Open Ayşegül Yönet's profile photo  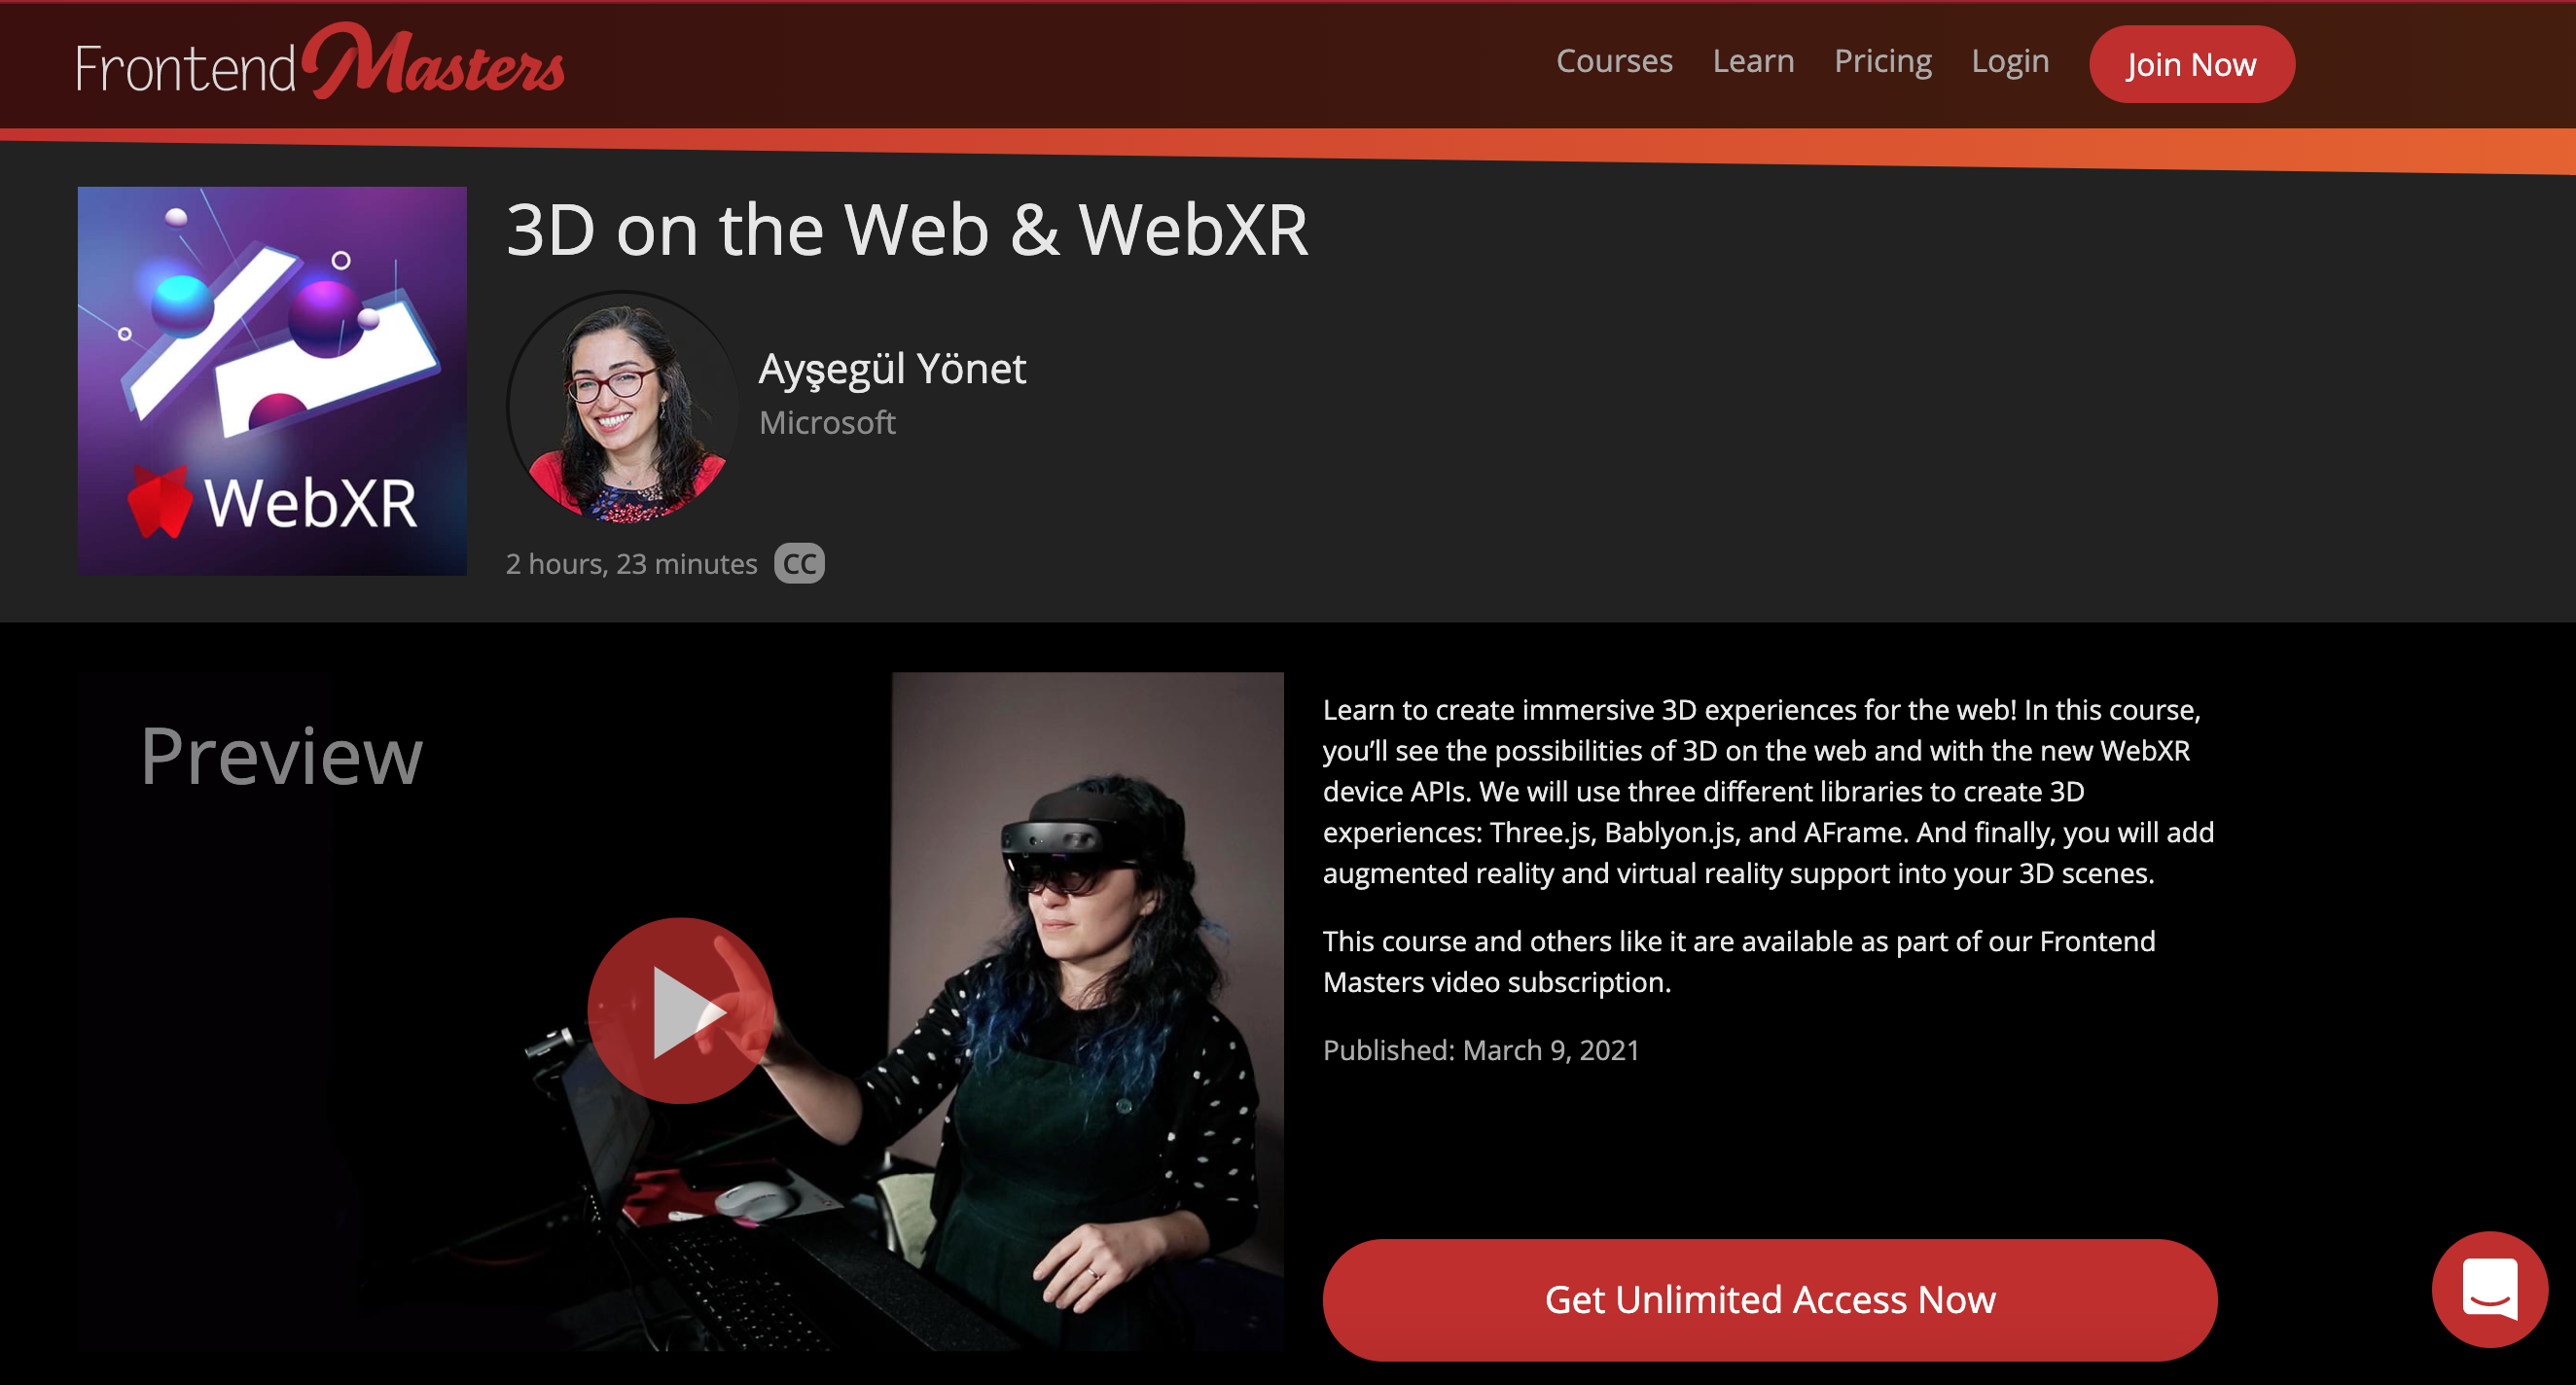[x=622, y=407]
